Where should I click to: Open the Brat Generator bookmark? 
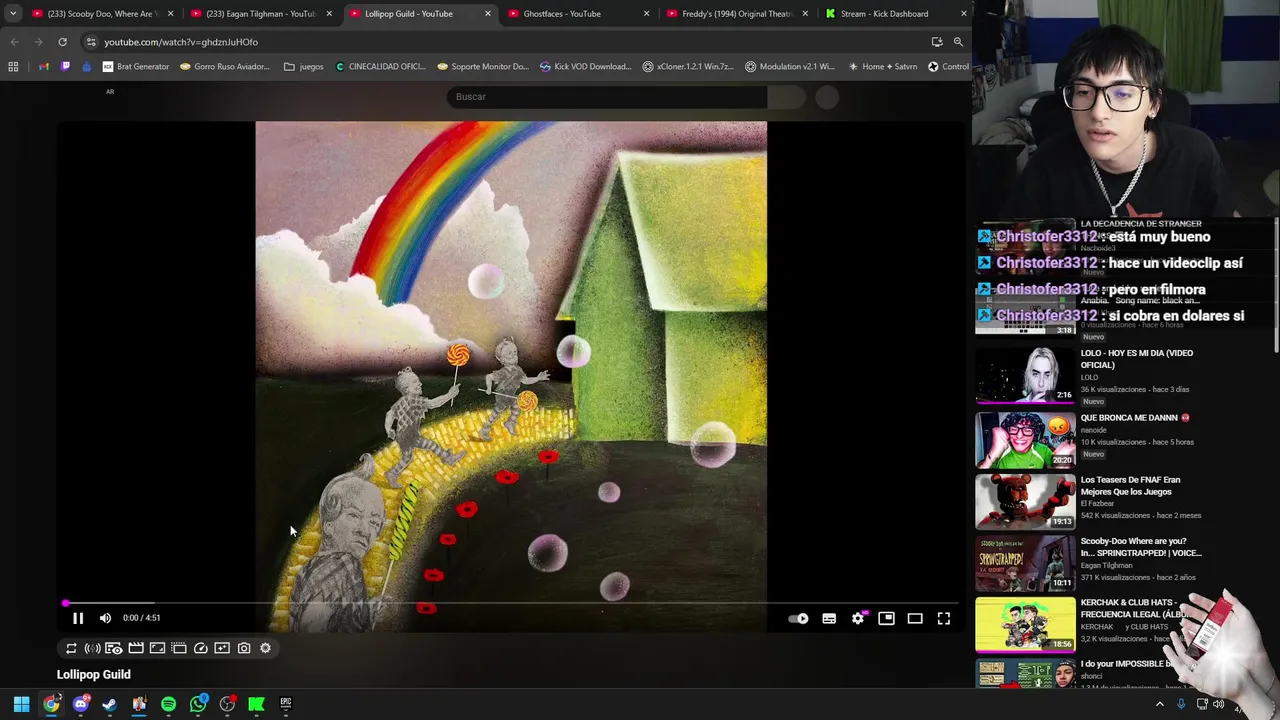136,67
